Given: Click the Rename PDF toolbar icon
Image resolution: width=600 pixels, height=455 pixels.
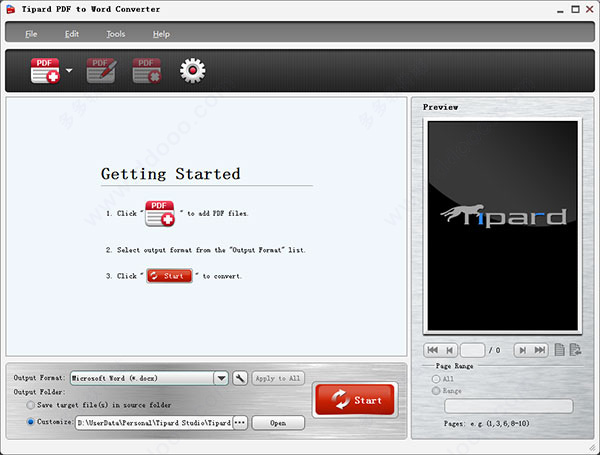Looking at the screenshot, I should (x=101, y=70).
